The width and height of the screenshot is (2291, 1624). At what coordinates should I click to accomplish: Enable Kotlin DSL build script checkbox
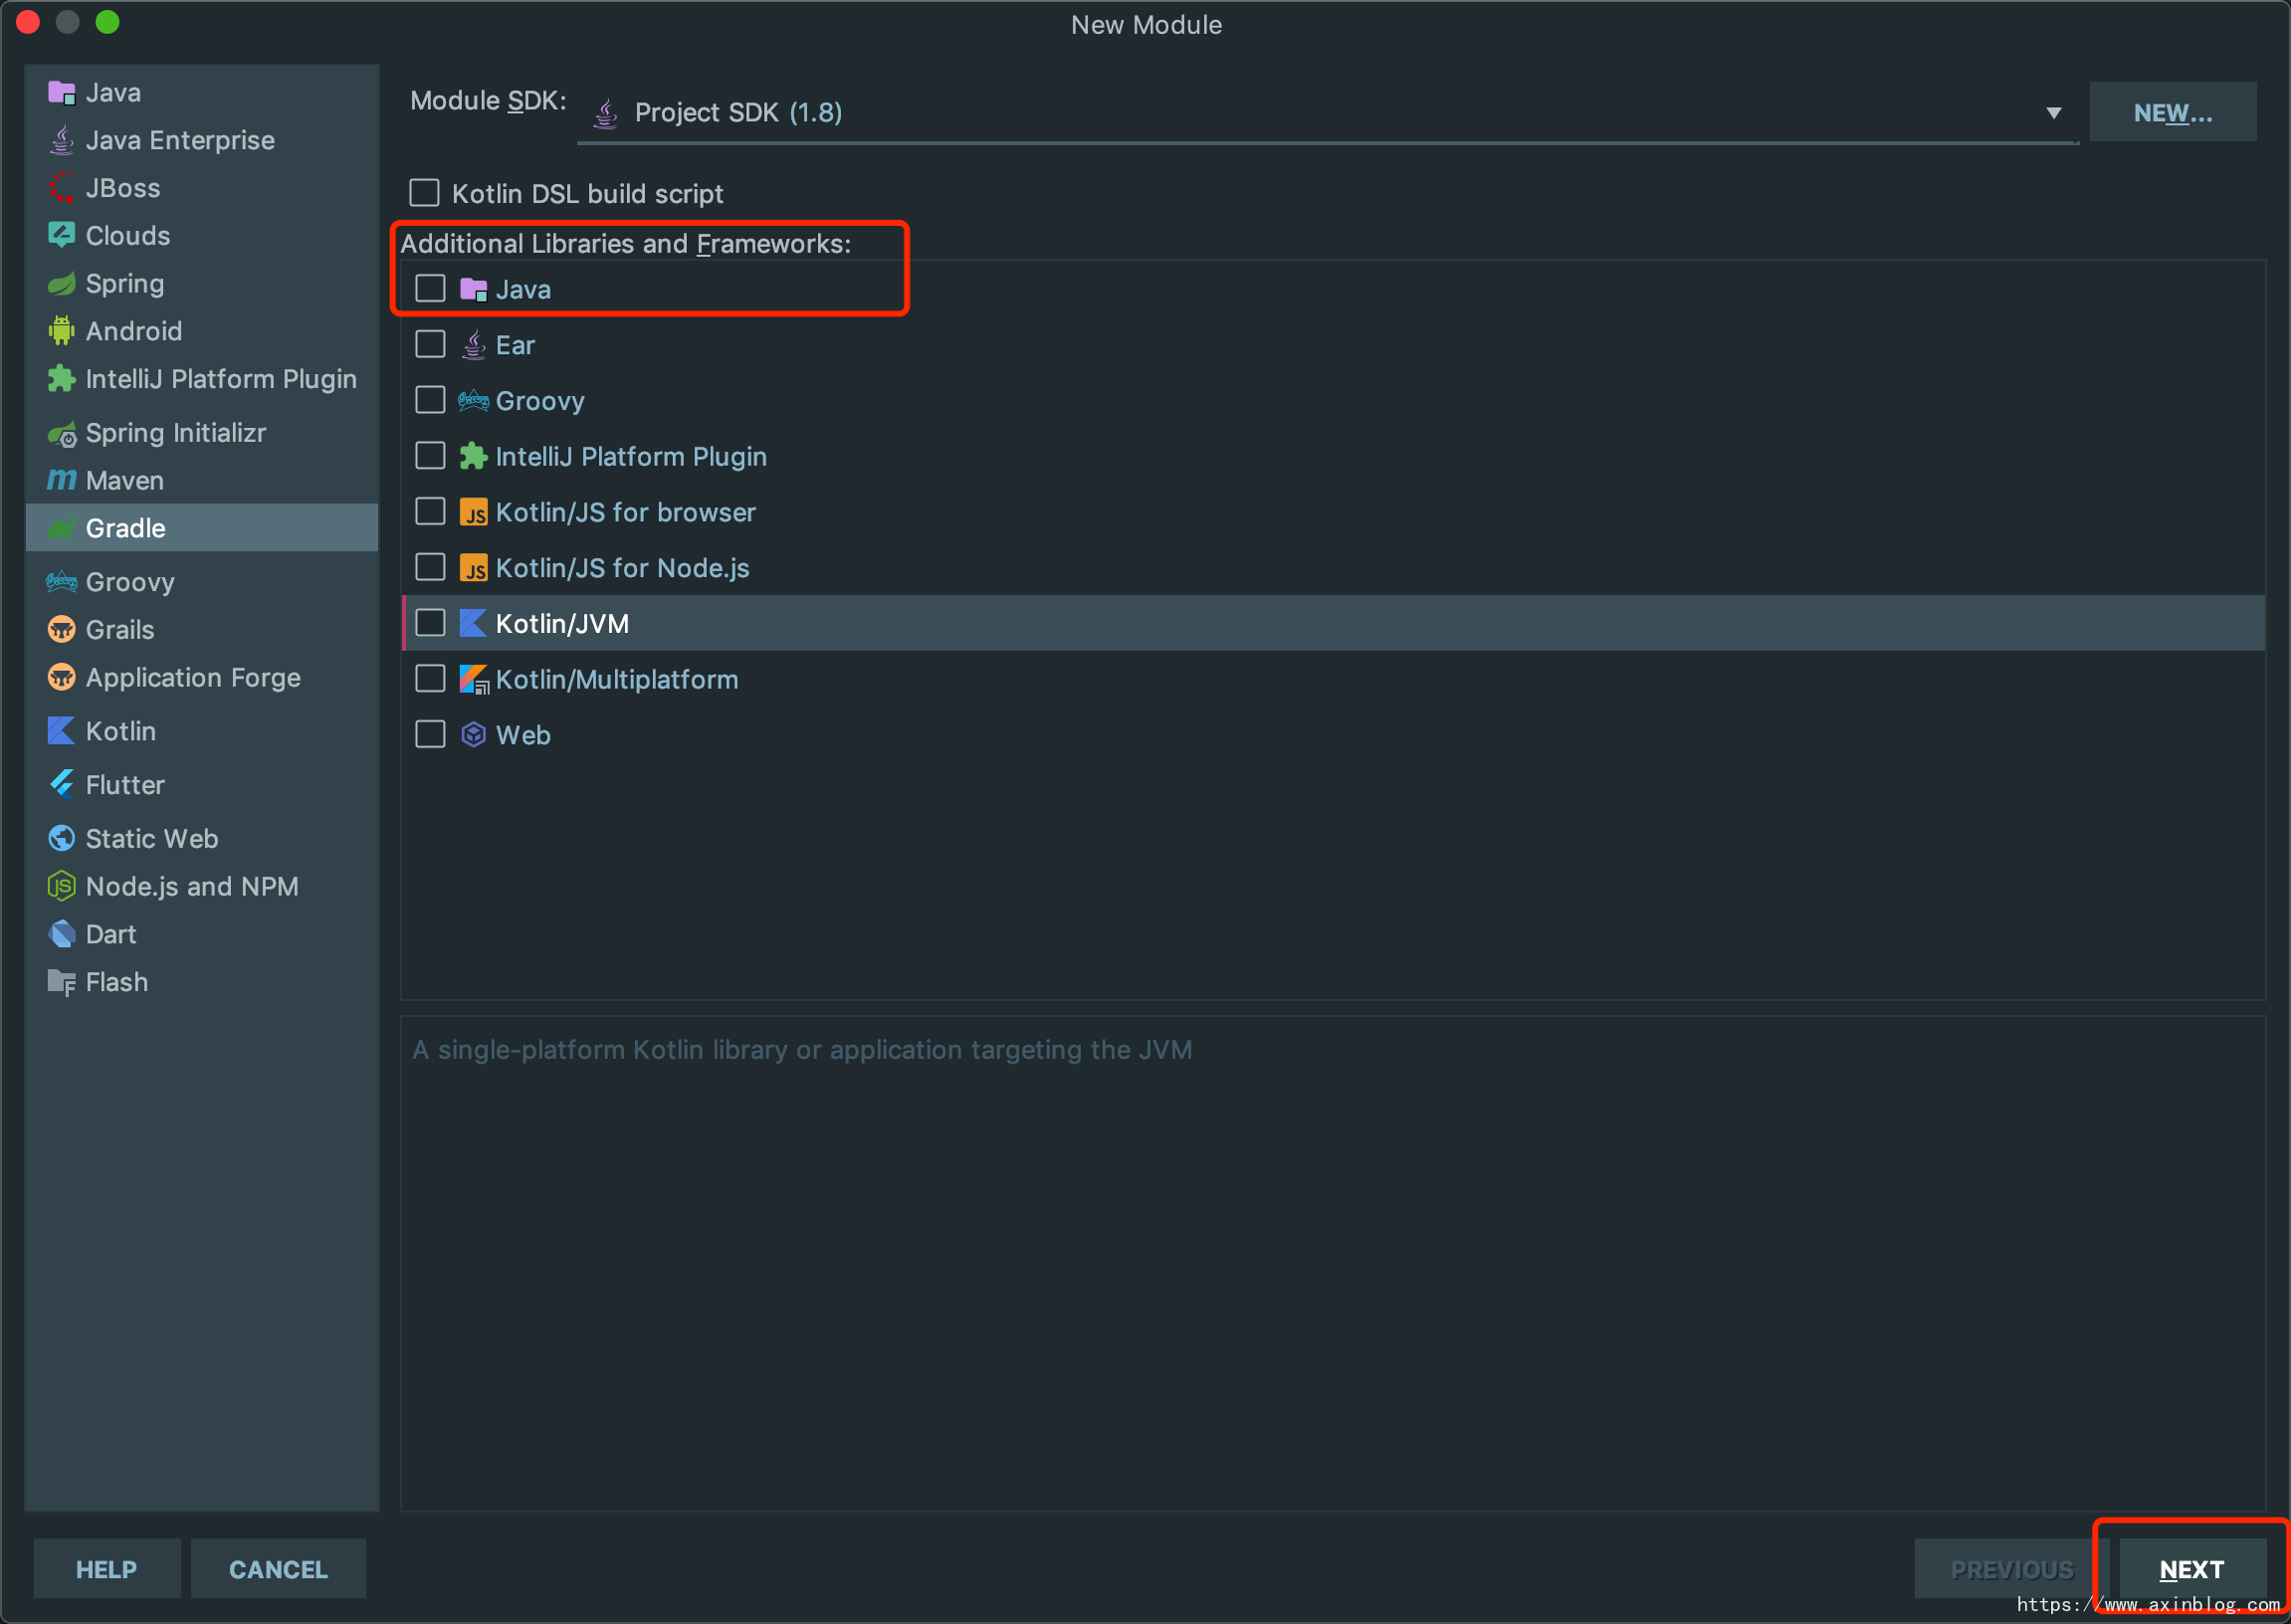tap(425, 193)
